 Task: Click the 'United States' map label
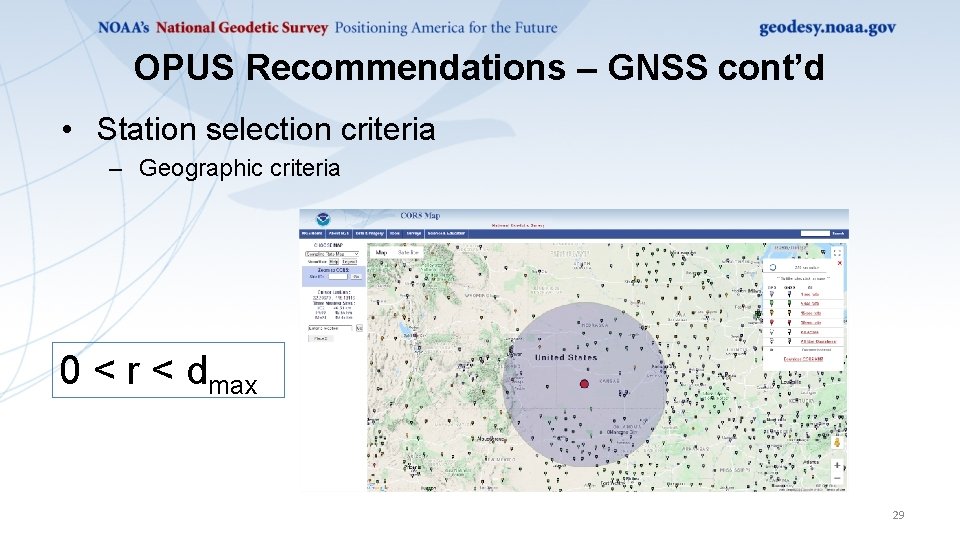point(566,357)
